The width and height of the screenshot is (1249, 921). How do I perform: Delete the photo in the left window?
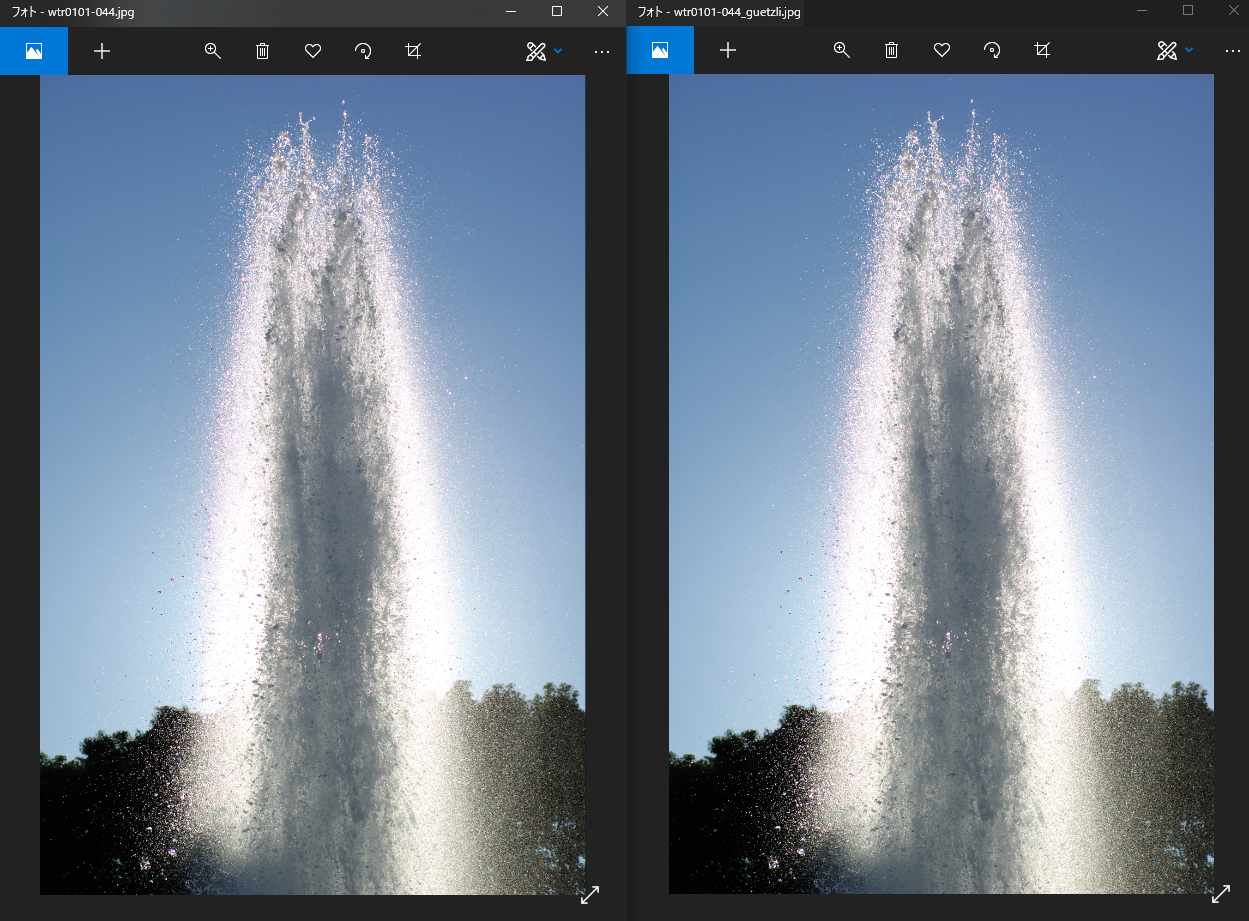click(x=263, y=51)
